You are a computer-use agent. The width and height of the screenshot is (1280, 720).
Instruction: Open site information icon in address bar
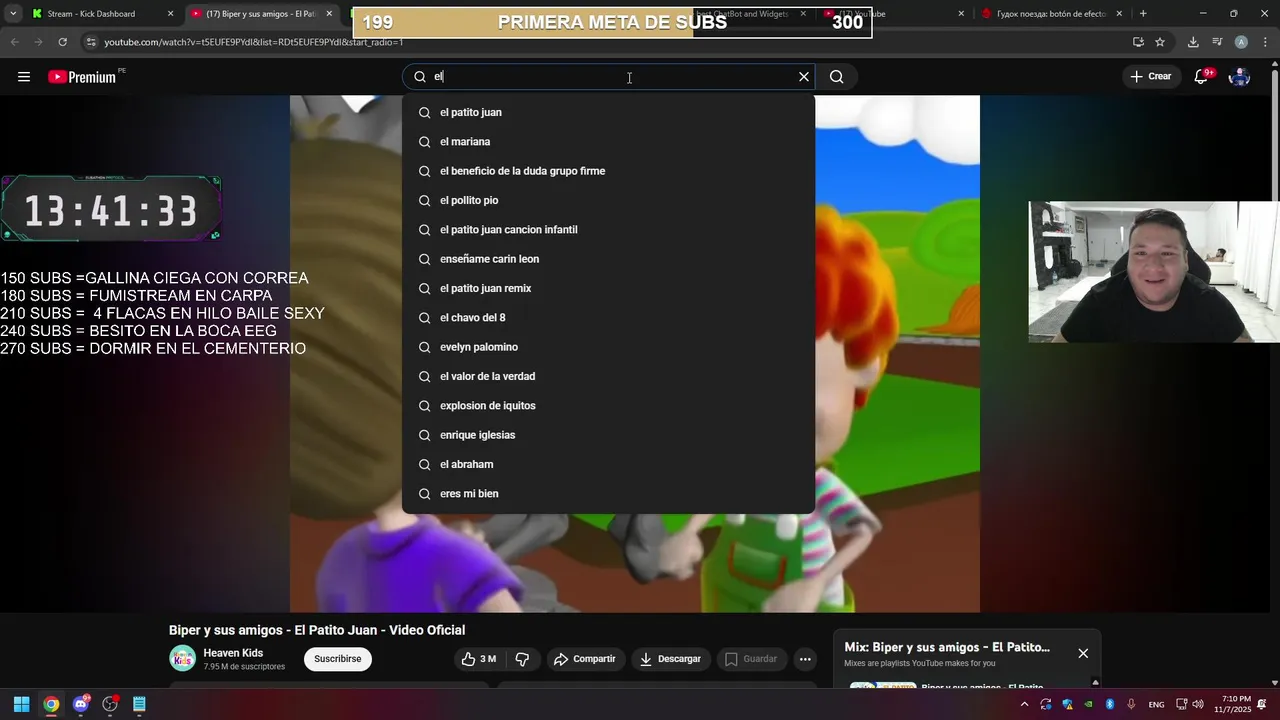pyautogui.click(x=92, y=42)
